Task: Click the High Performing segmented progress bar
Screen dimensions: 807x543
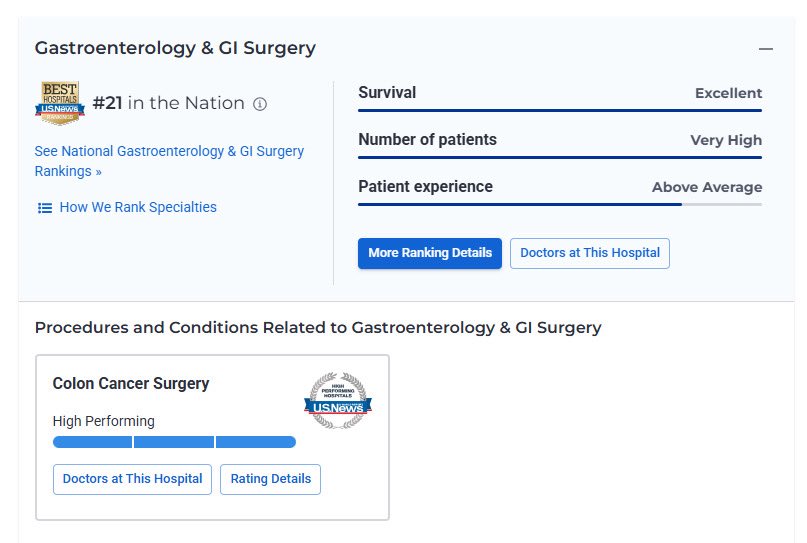Action: click(x=174, y=442)
